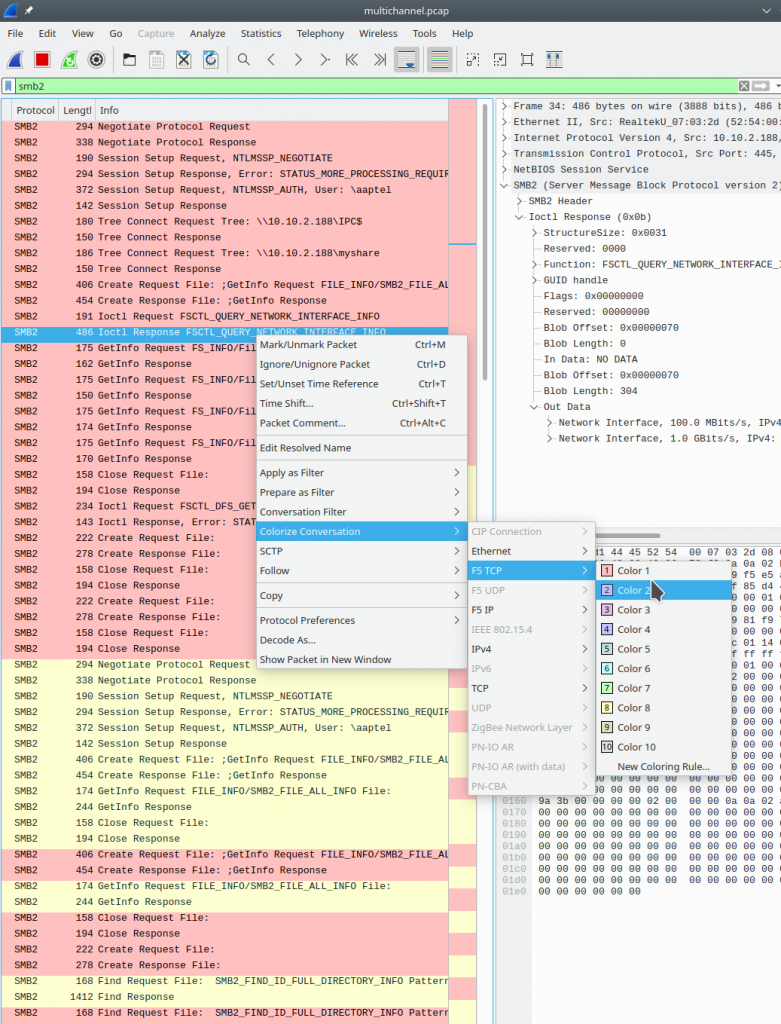
Task: Select Color 8 in the submenu
Action: (663, 708)
